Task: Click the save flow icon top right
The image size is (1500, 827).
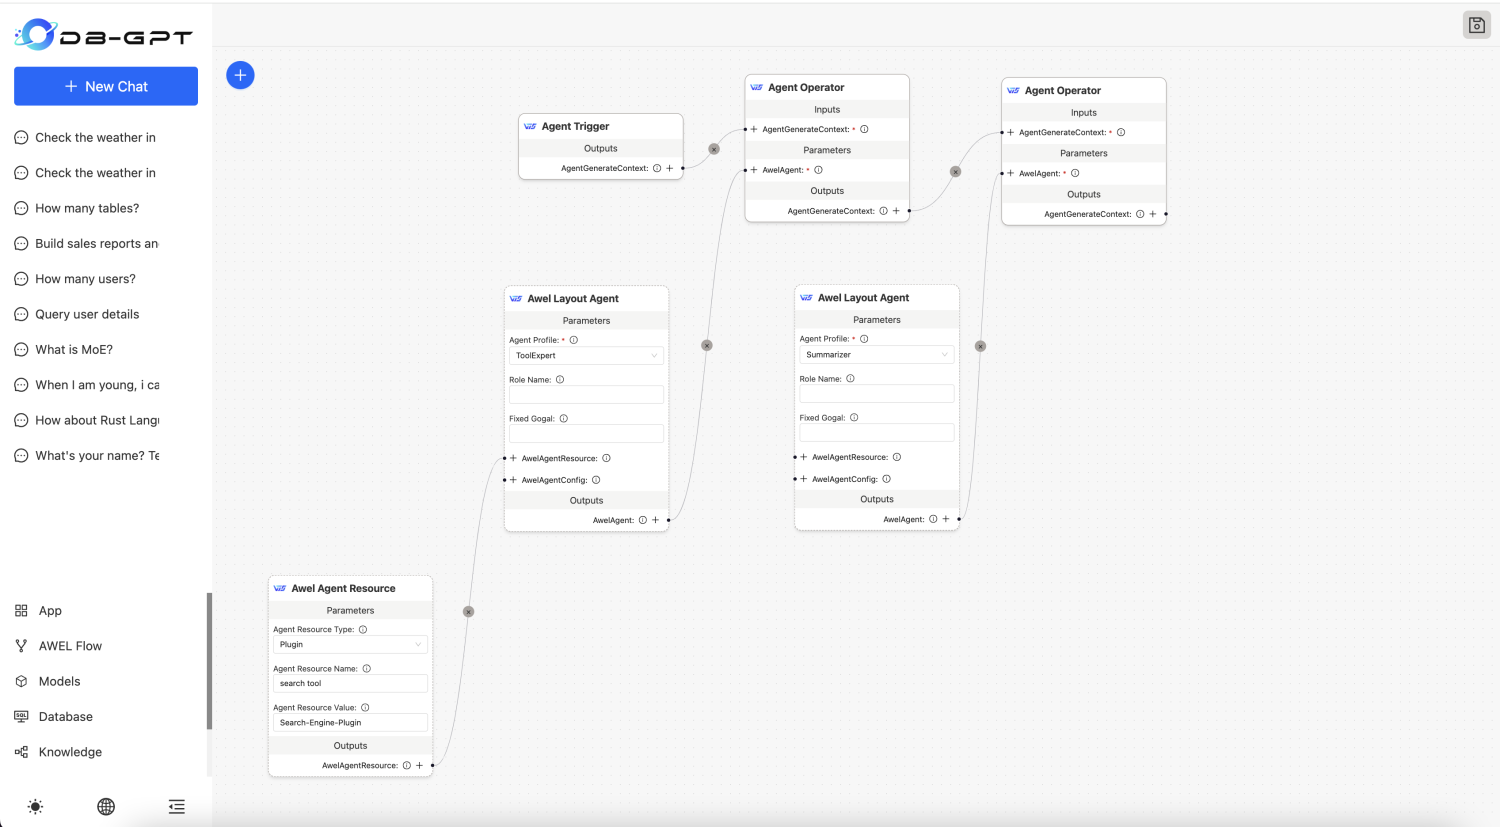Action: point(1476,24)
